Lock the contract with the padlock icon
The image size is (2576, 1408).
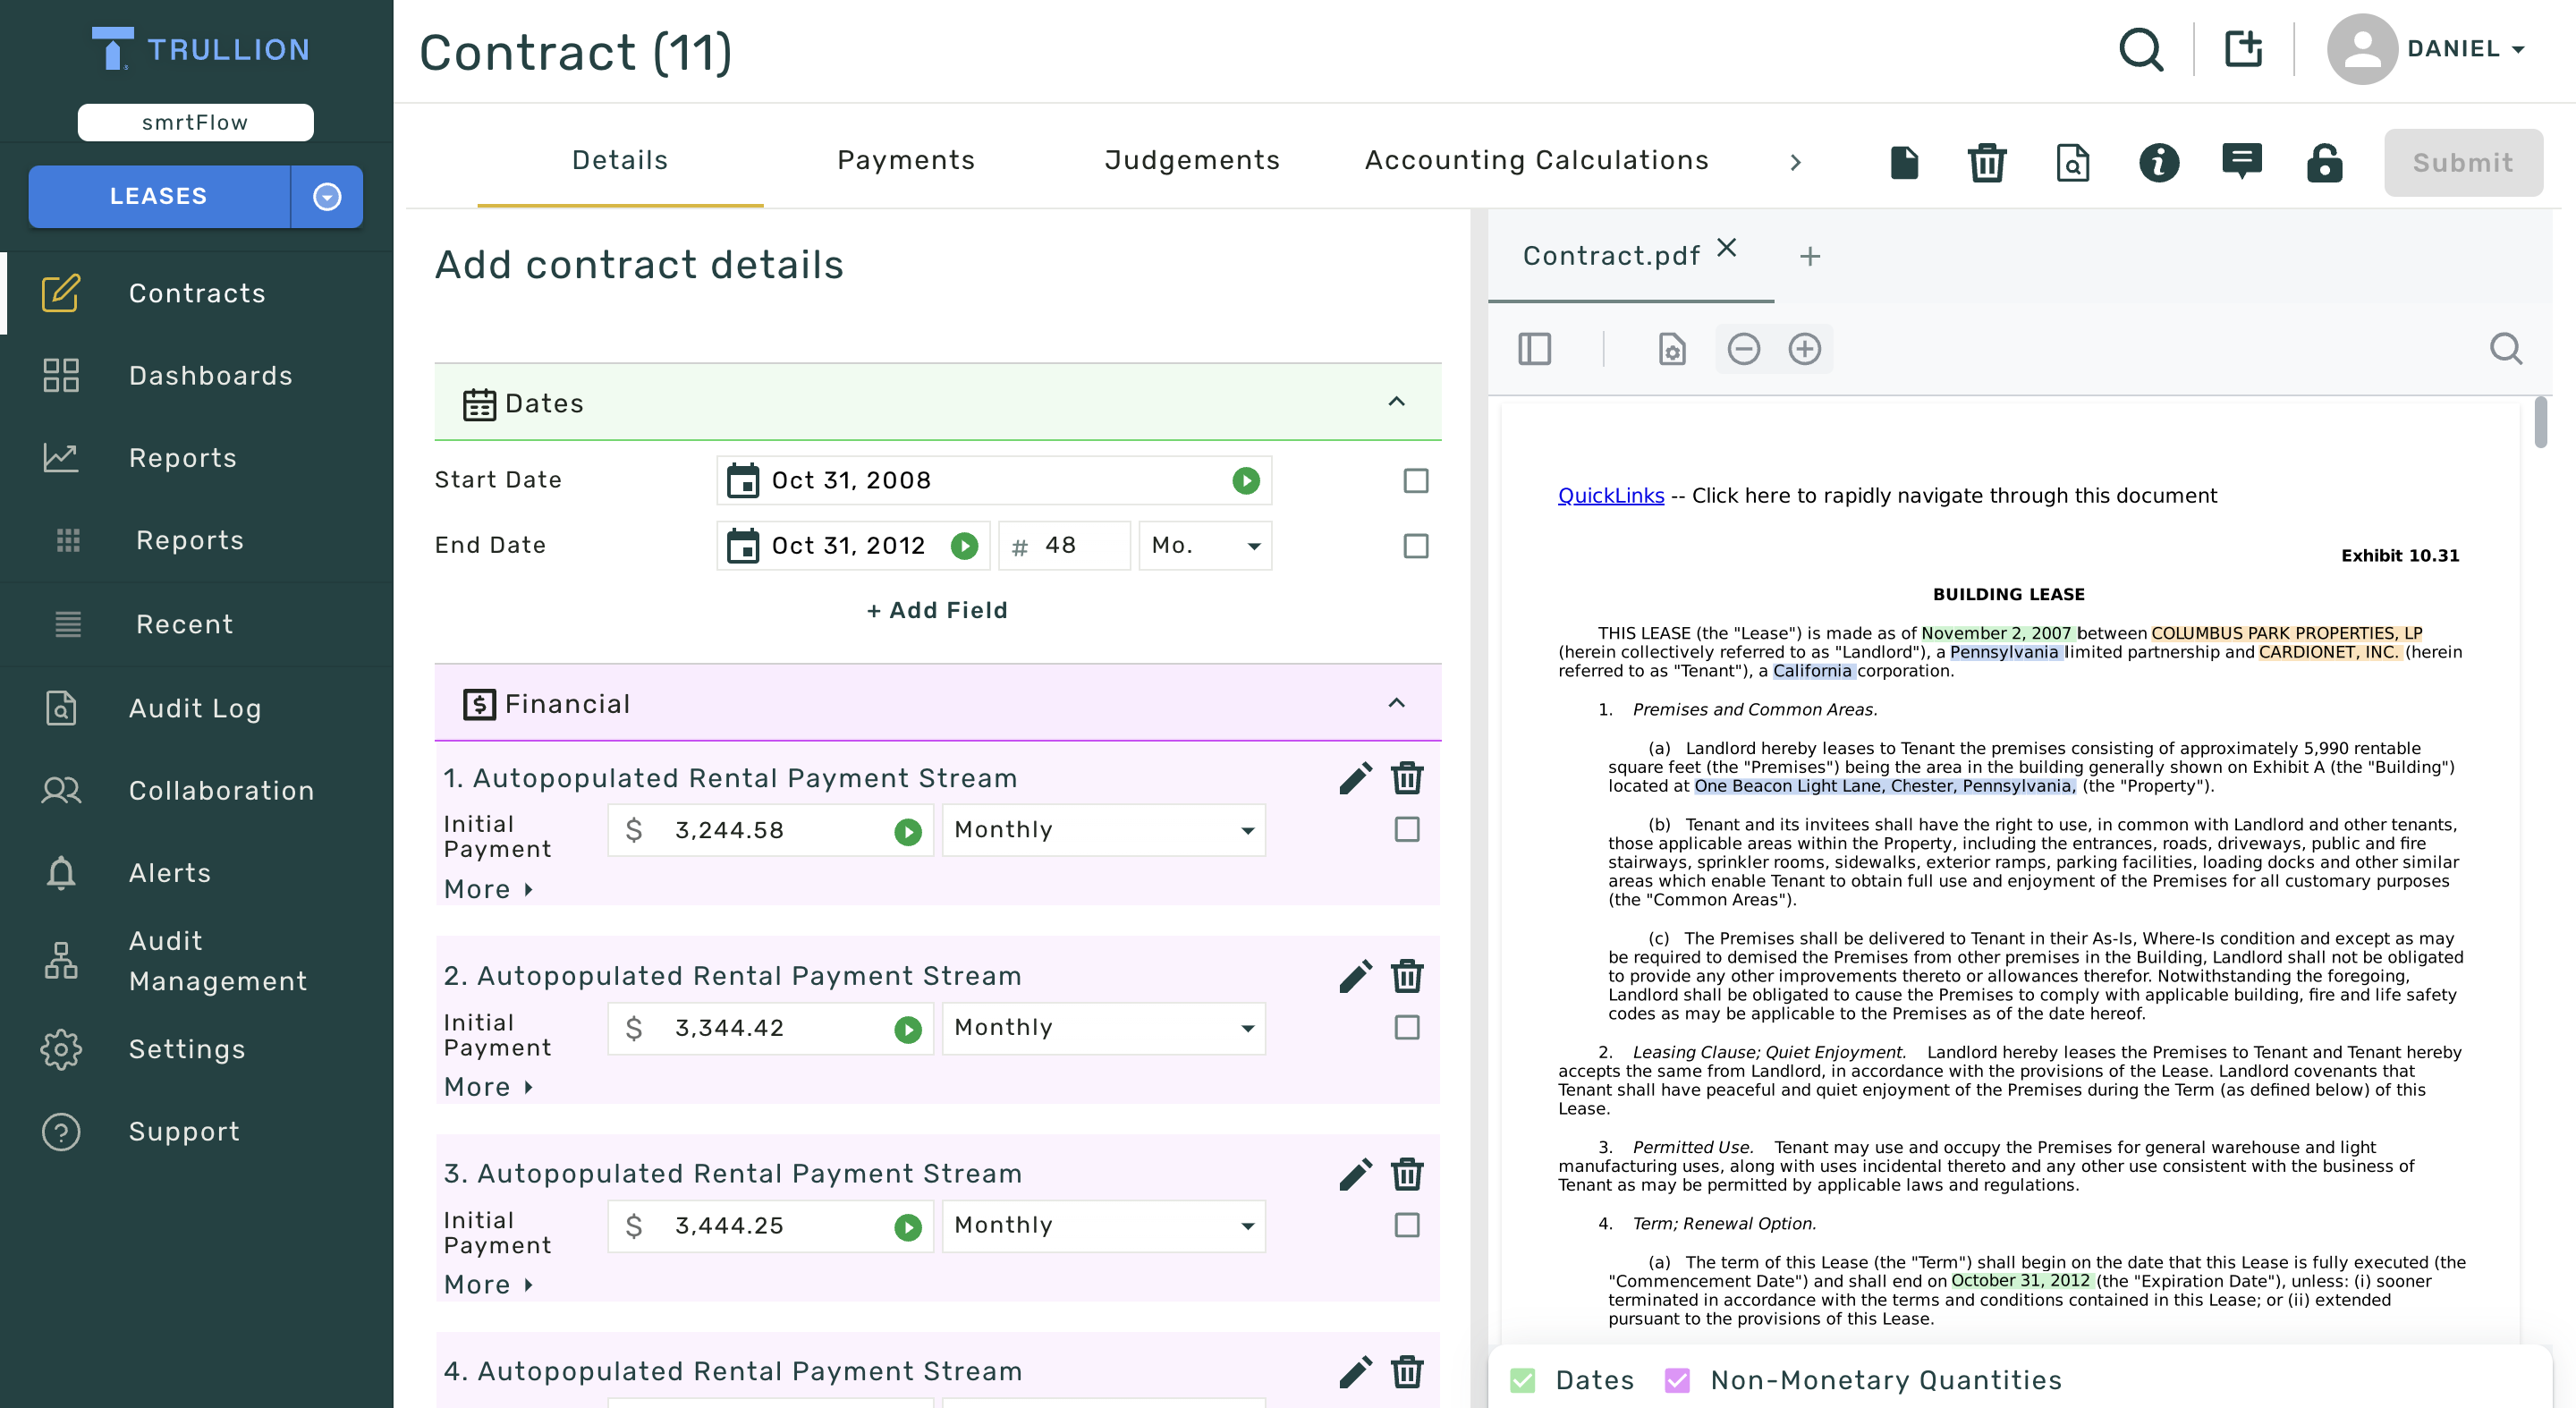[x=2325, y=163]
